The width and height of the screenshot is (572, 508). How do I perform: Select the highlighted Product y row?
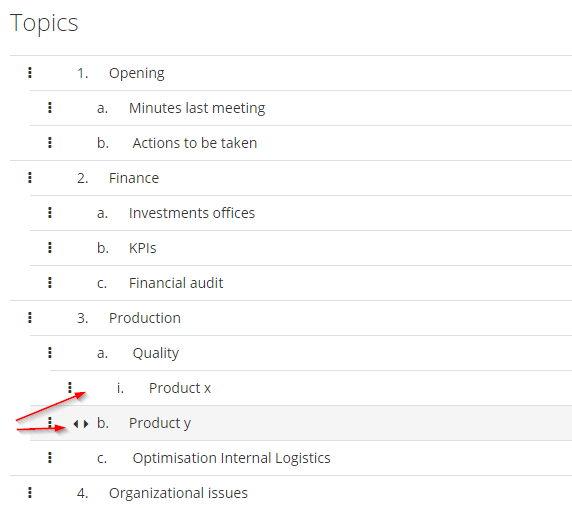point(301,423)
